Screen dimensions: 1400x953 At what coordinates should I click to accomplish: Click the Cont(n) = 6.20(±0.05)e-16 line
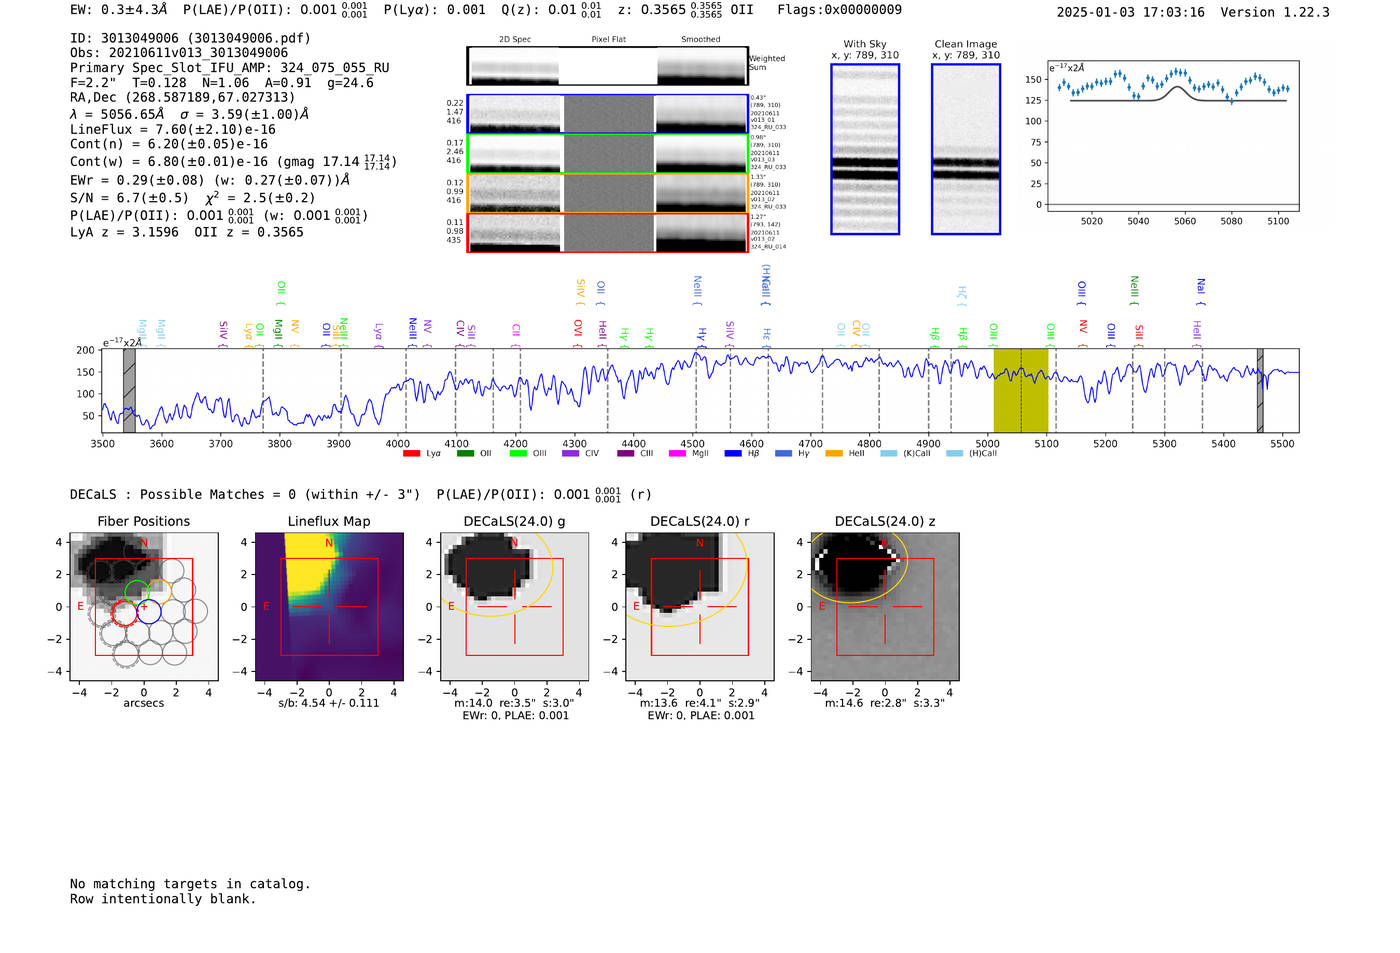[x=169, y=144]
